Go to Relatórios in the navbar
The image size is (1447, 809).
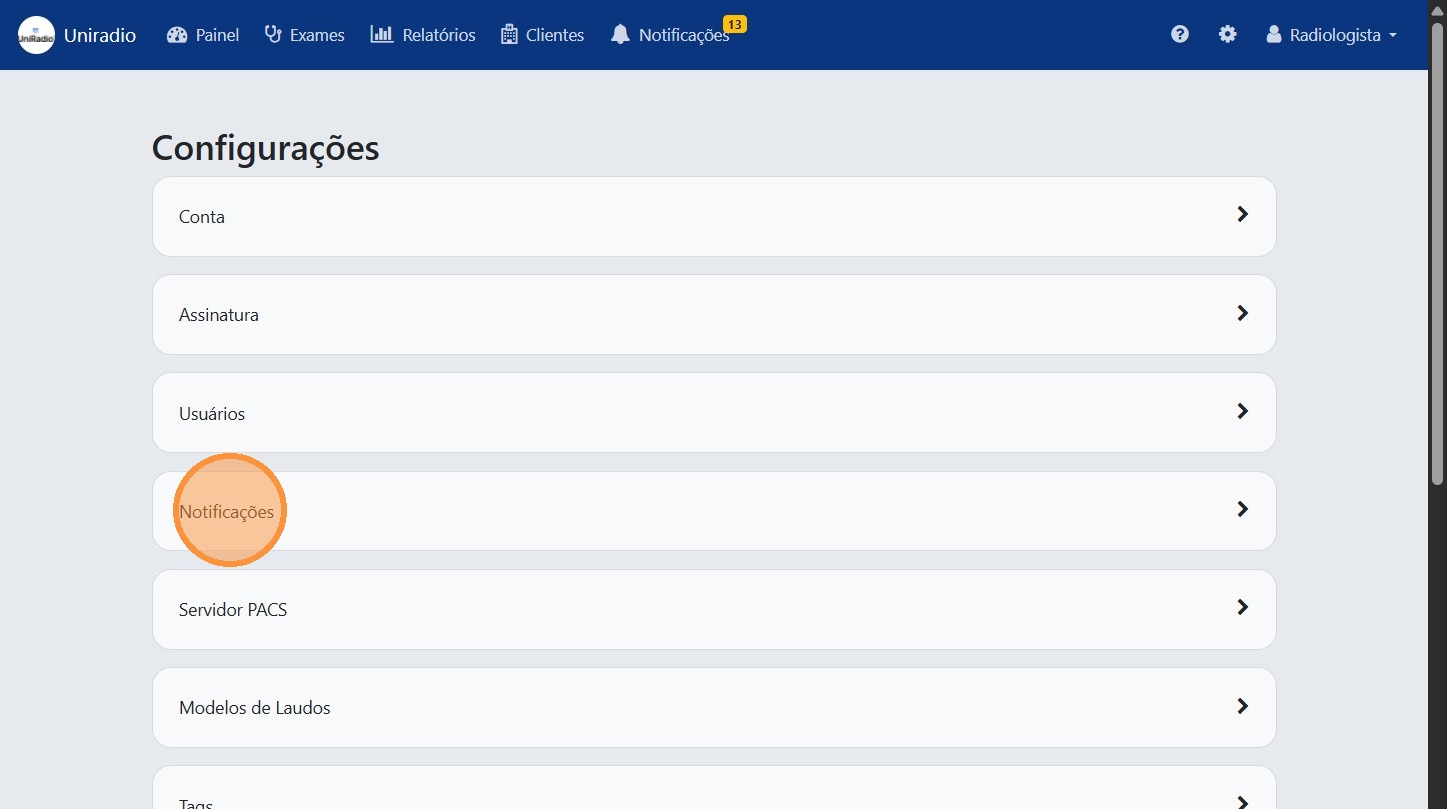coord(438,35)
